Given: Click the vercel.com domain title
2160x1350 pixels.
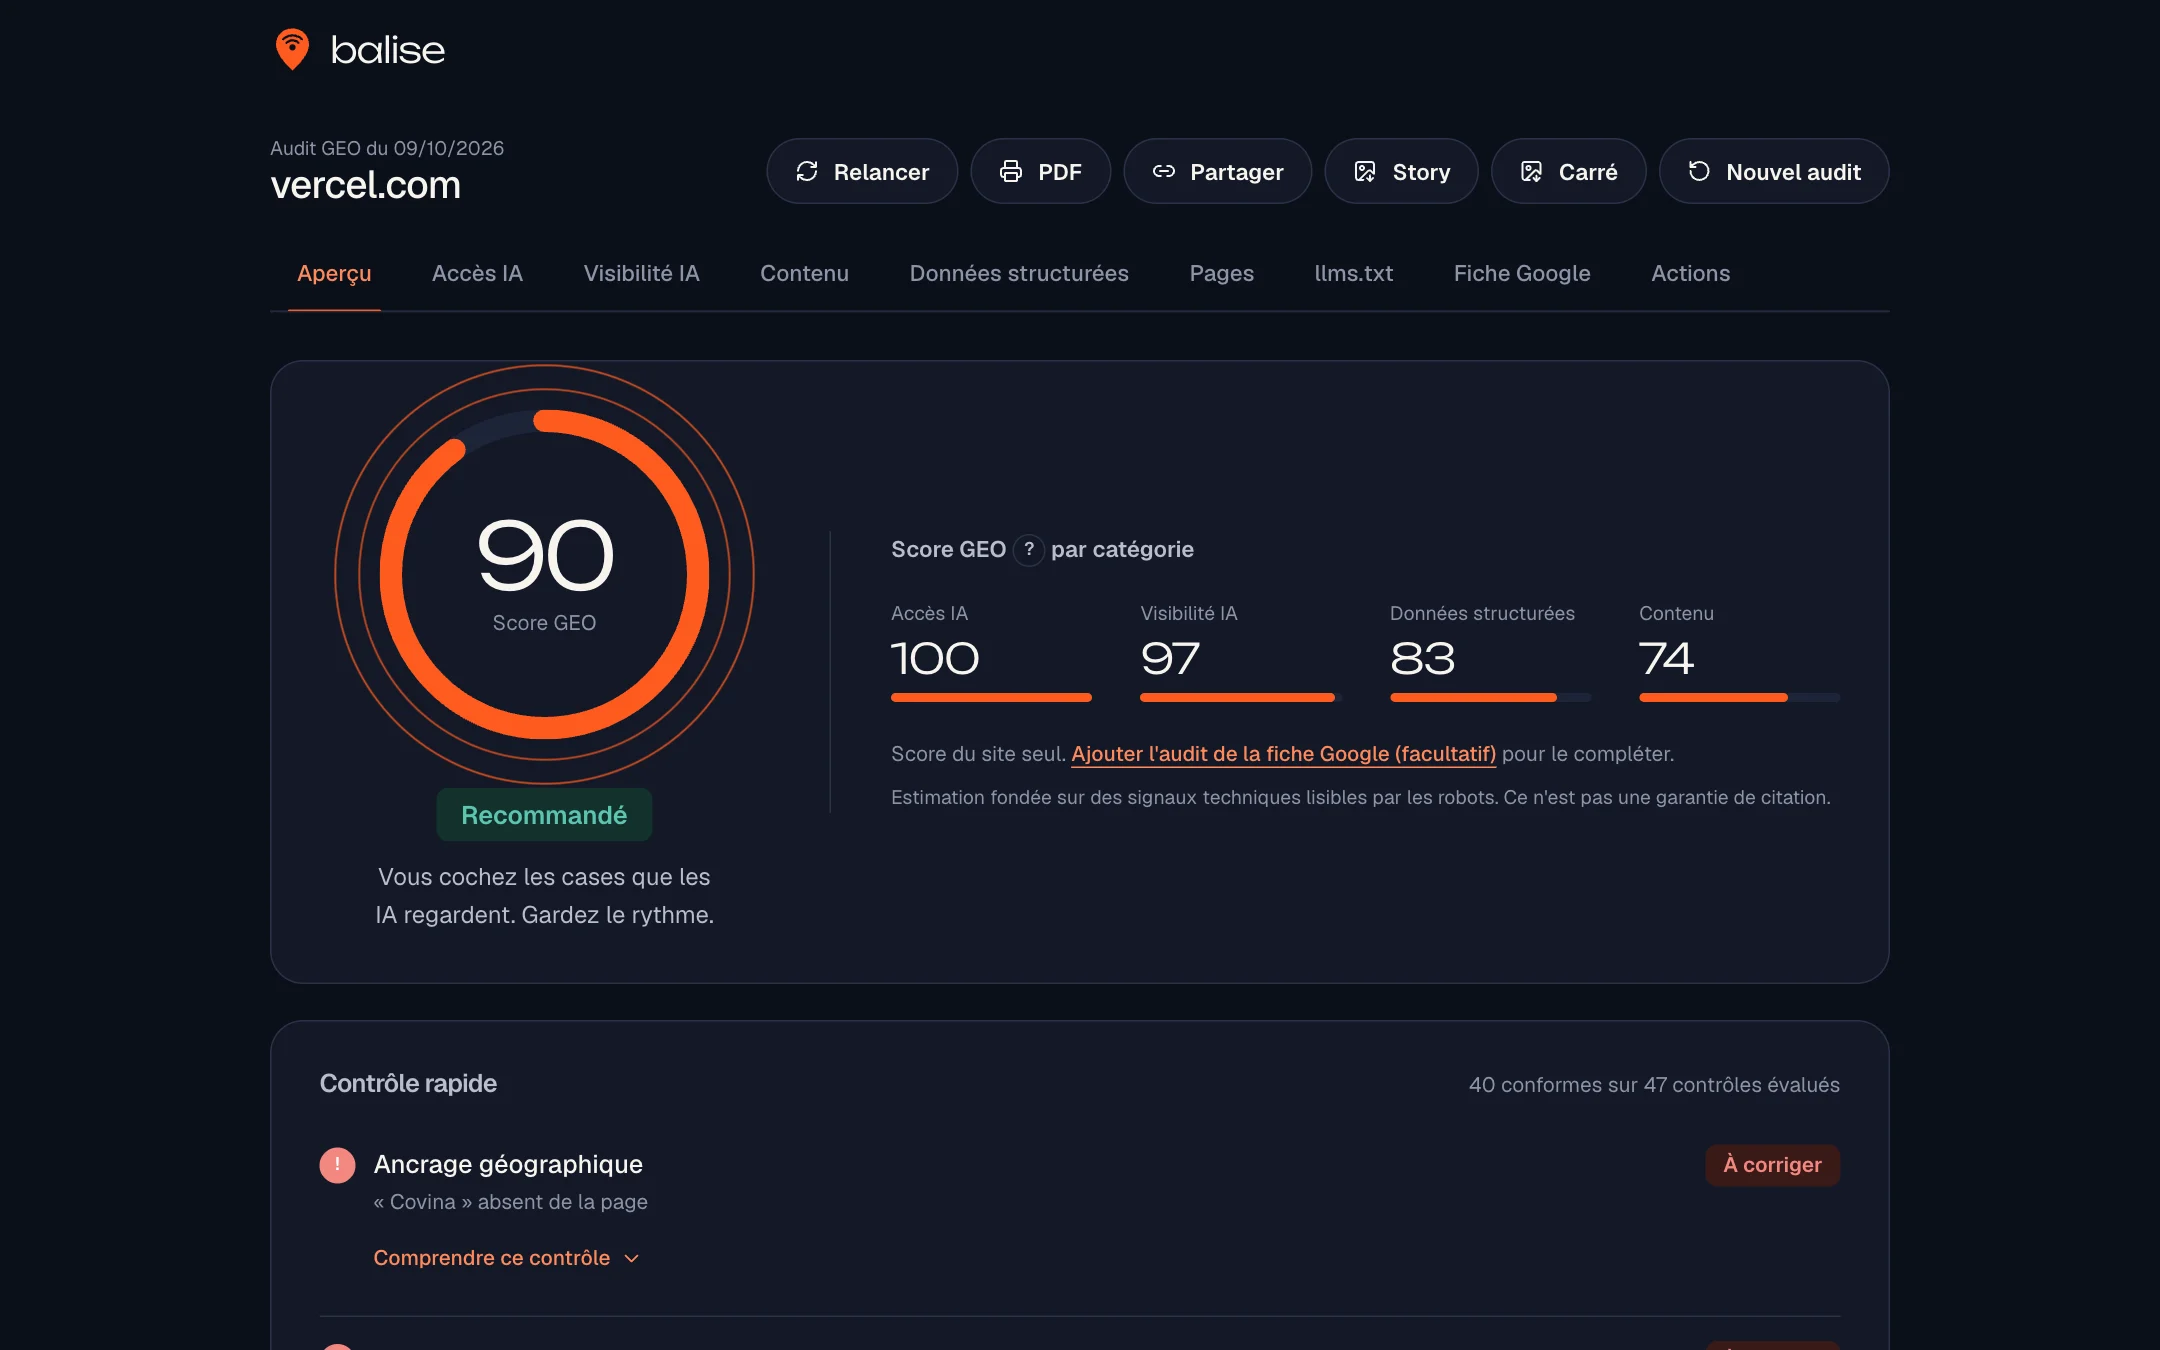Looking at the screenshot, I should click(365, 185).
